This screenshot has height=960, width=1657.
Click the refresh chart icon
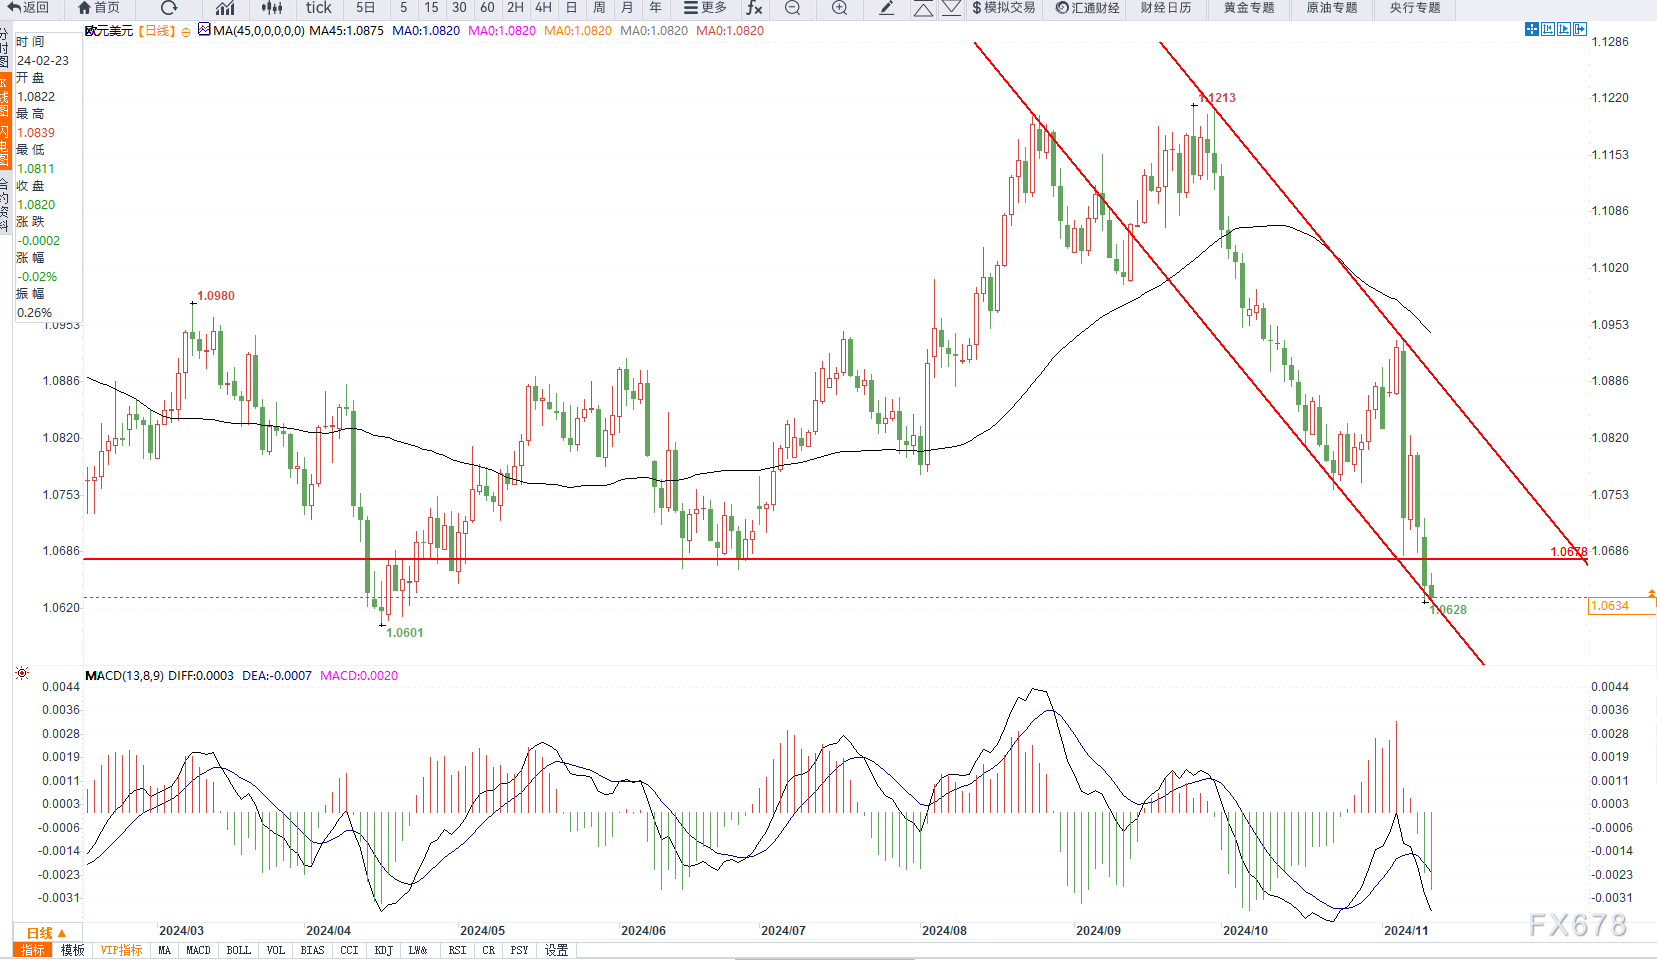pos(169,8)
